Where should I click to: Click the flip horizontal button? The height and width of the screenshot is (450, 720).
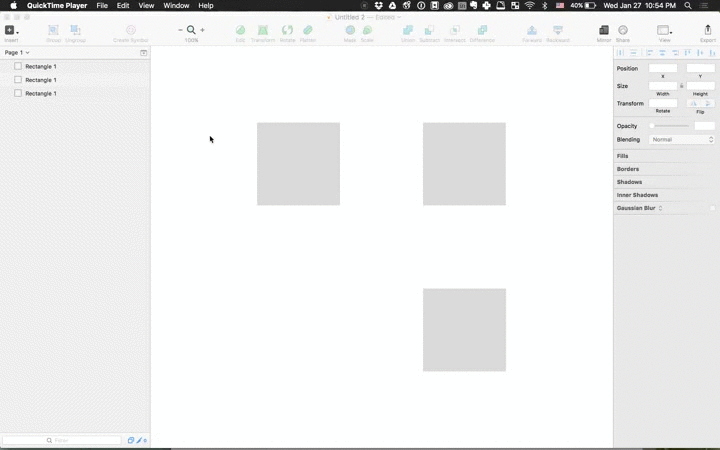click(693, 103)
